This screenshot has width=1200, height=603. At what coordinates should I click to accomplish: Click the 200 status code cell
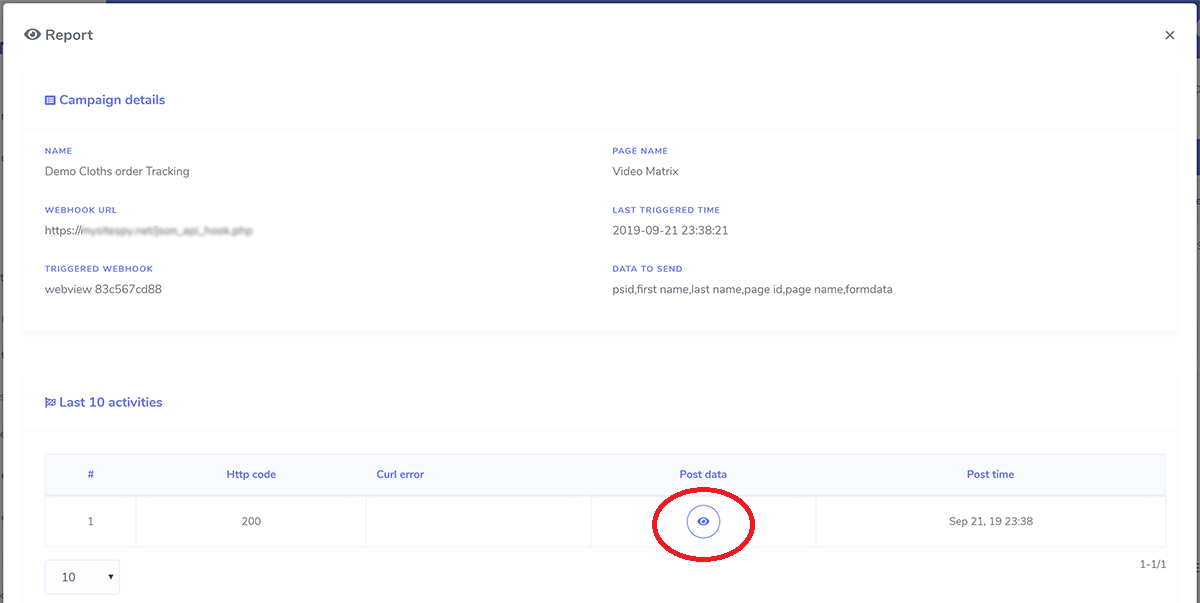pyautogui.click(x=250, y=520)
